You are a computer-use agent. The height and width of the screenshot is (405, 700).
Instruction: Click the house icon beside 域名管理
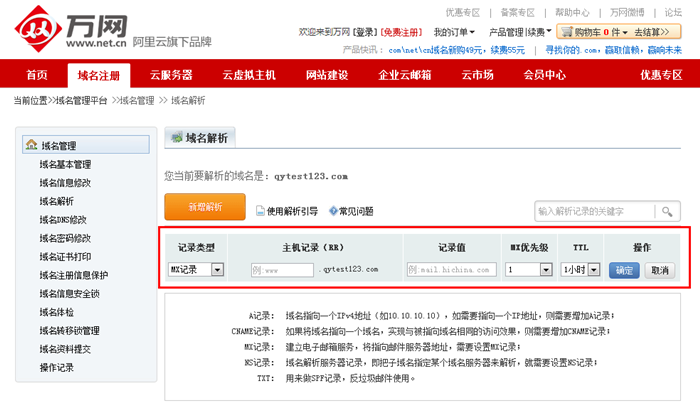click(x=31, y=145)
